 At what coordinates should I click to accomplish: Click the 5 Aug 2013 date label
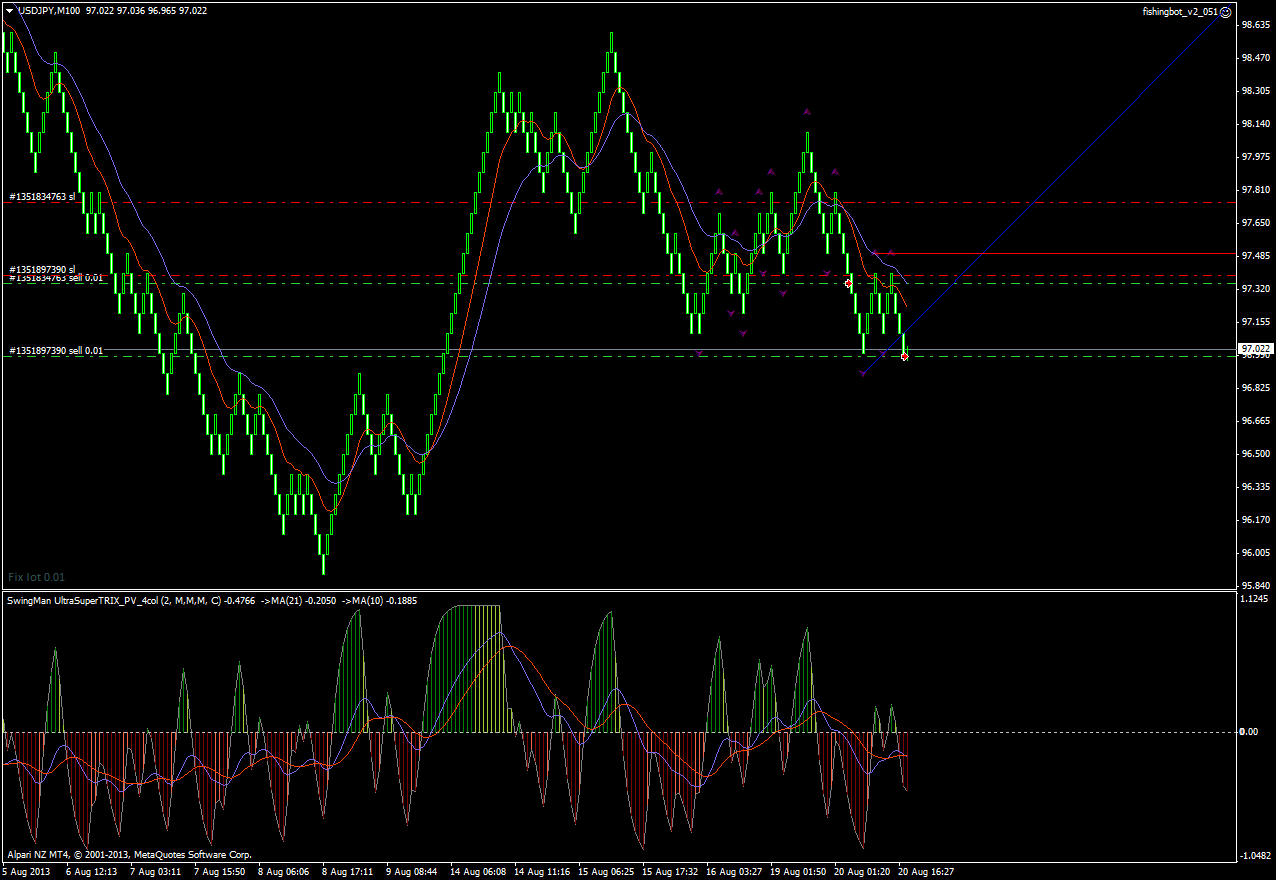[x=27, y=872]
